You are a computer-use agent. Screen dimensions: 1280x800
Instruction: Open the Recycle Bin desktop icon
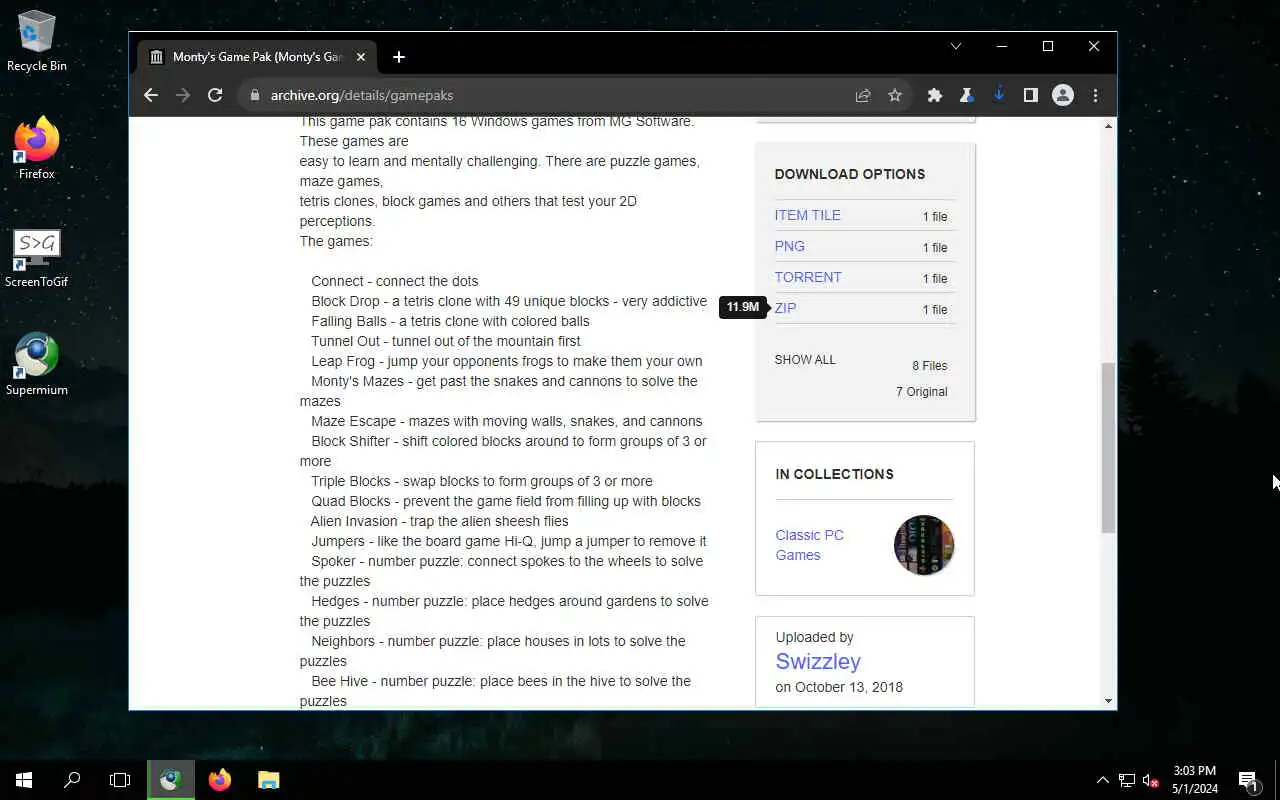(x=37, y=41)
